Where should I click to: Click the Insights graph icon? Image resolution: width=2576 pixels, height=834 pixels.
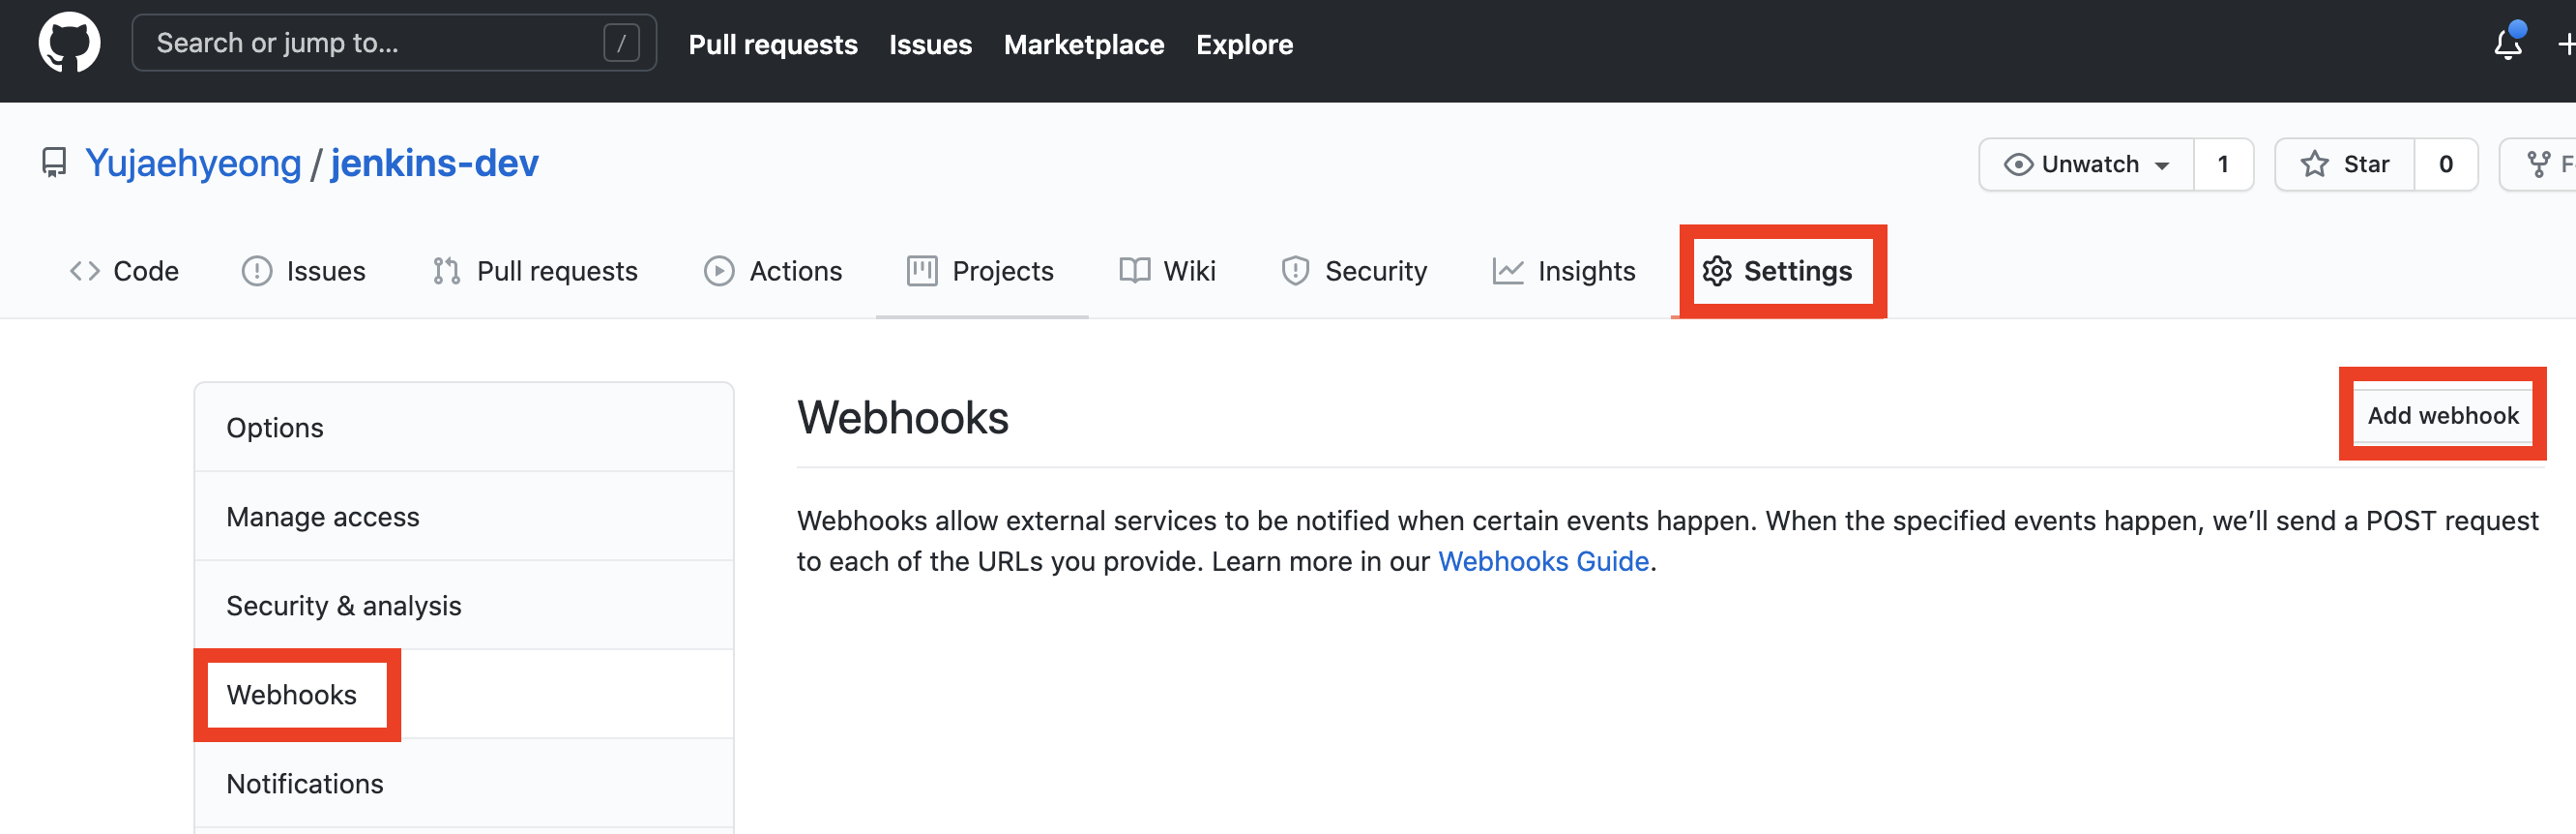pos(1507,271)
